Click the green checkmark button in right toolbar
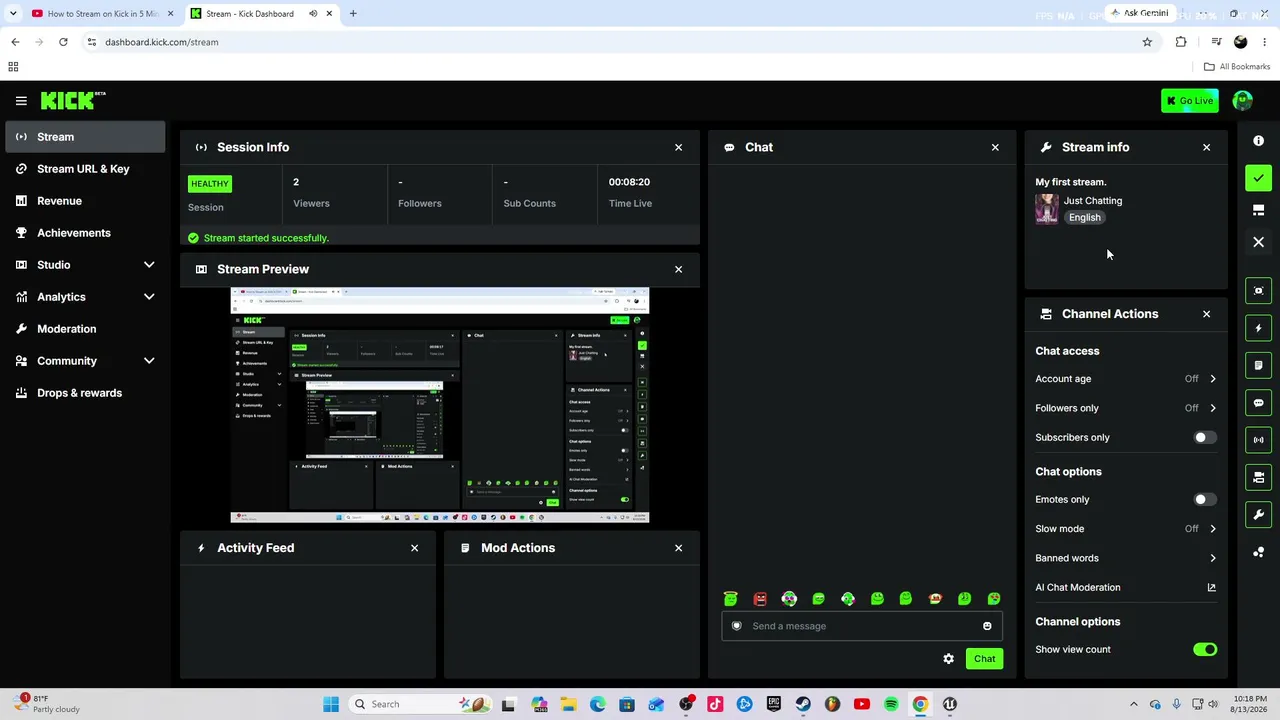 click(1259, 178)
